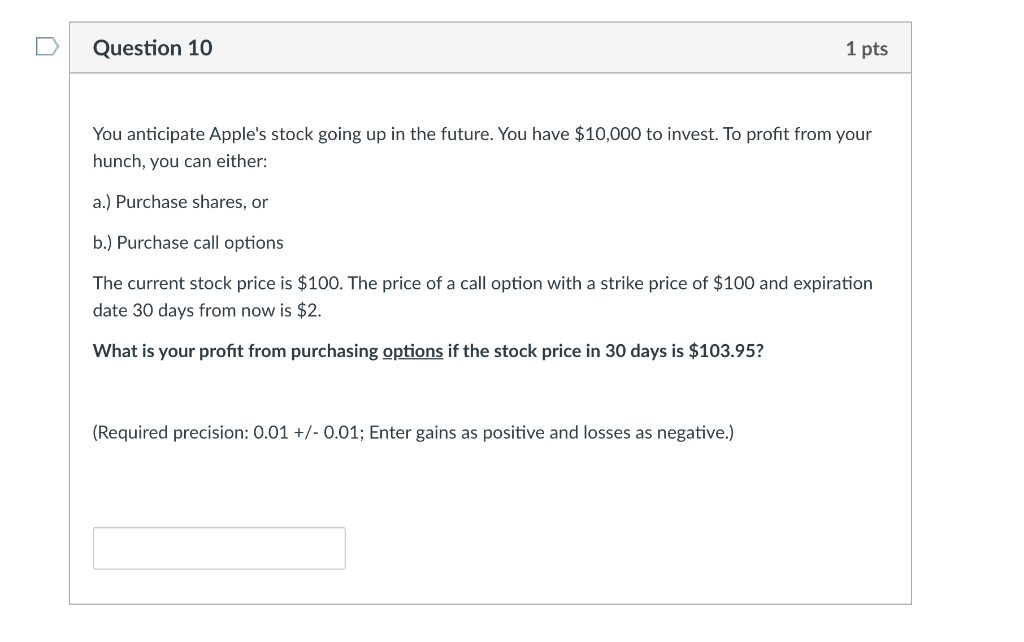
Task: Click the underlined word options
Action: pyautogui.click(x=413, y=351)
